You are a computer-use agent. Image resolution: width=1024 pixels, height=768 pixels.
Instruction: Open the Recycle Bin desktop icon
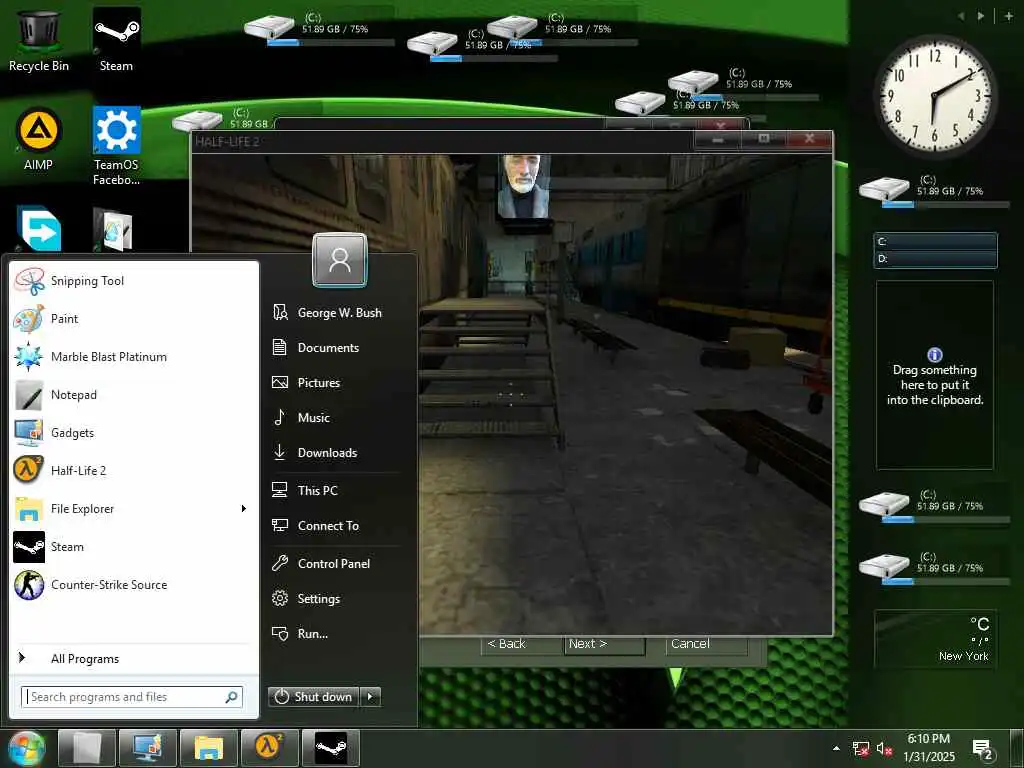pos(39,39)
